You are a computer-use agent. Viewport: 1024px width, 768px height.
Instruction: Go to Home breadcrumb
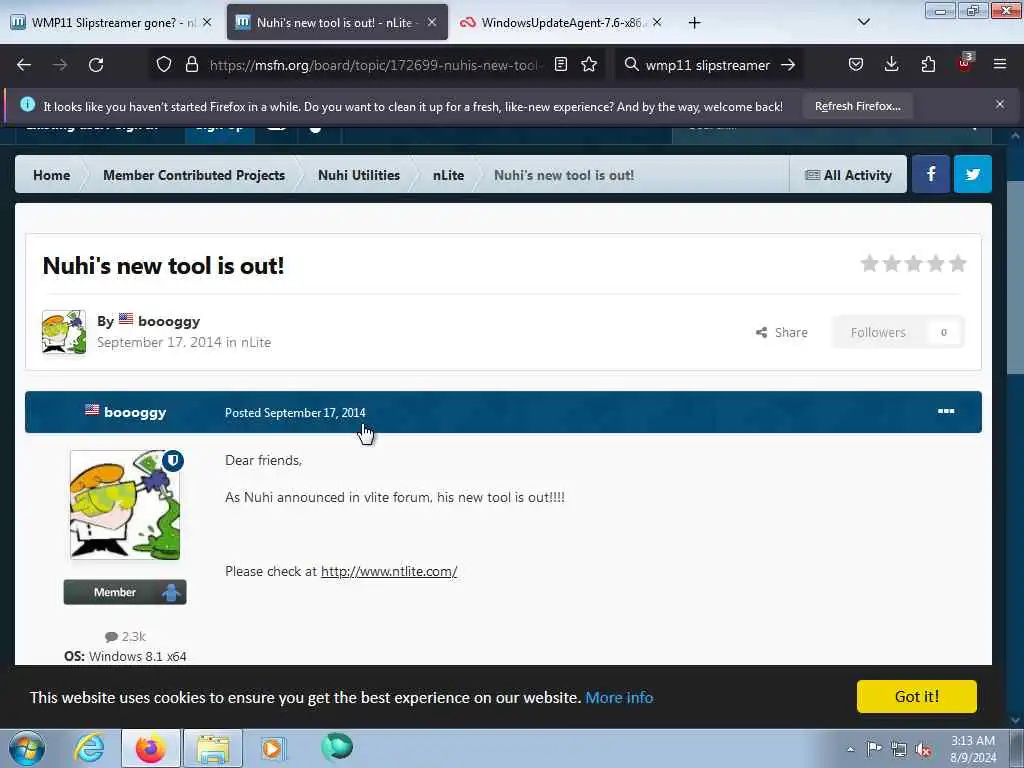click(52, 175)
